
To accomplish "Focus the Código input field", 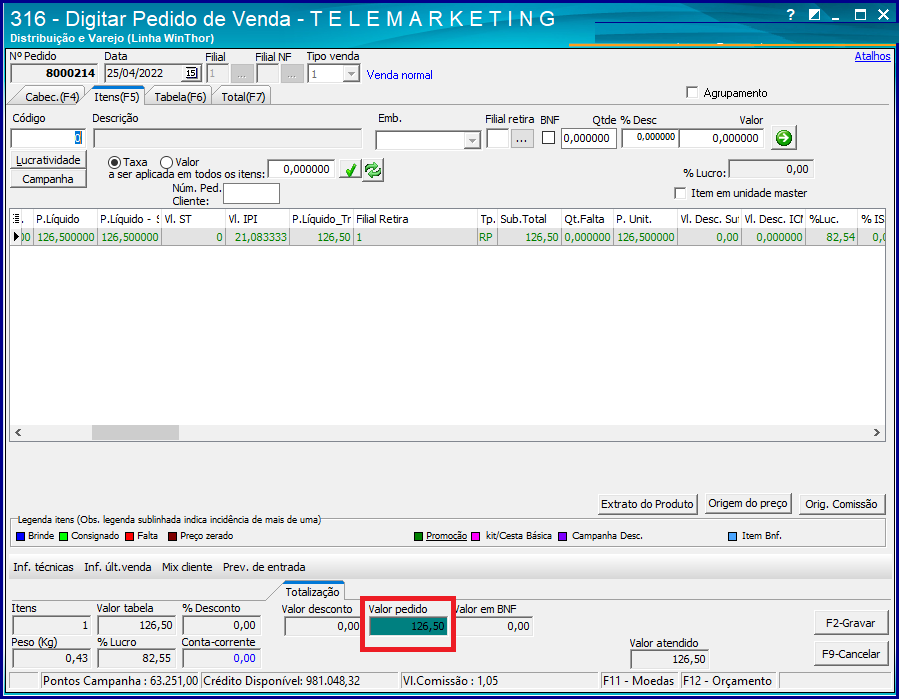I will [48, 138].
